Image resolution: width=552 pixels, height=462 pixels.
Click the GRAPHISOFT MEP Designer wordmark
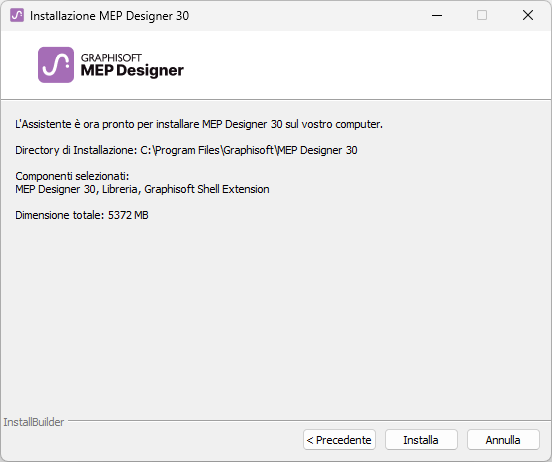click(132, 65)
